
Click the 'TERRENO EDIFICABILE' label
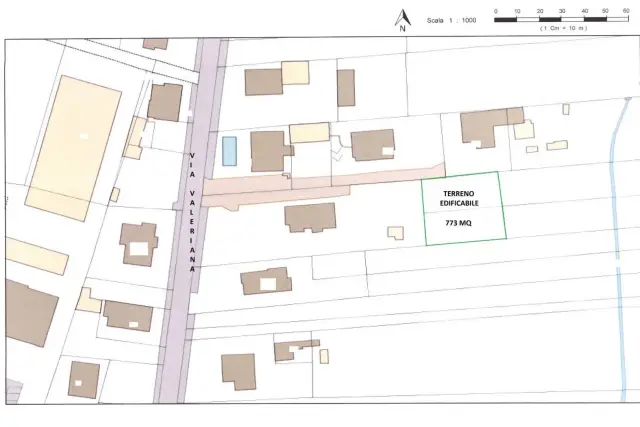point(459,198)
